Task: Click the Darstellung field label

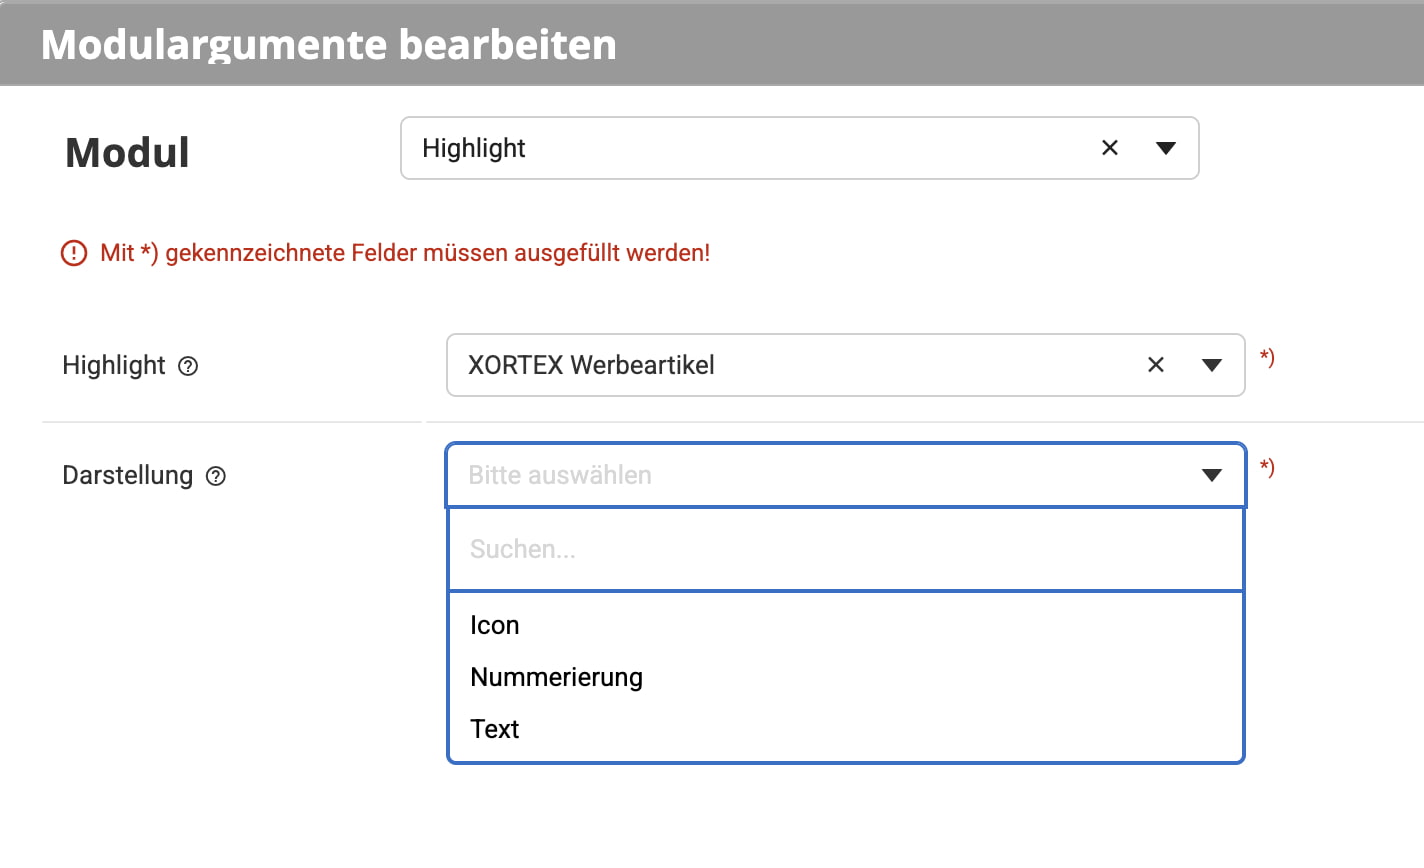Action: pyautogui.click(x=127, y=475)
